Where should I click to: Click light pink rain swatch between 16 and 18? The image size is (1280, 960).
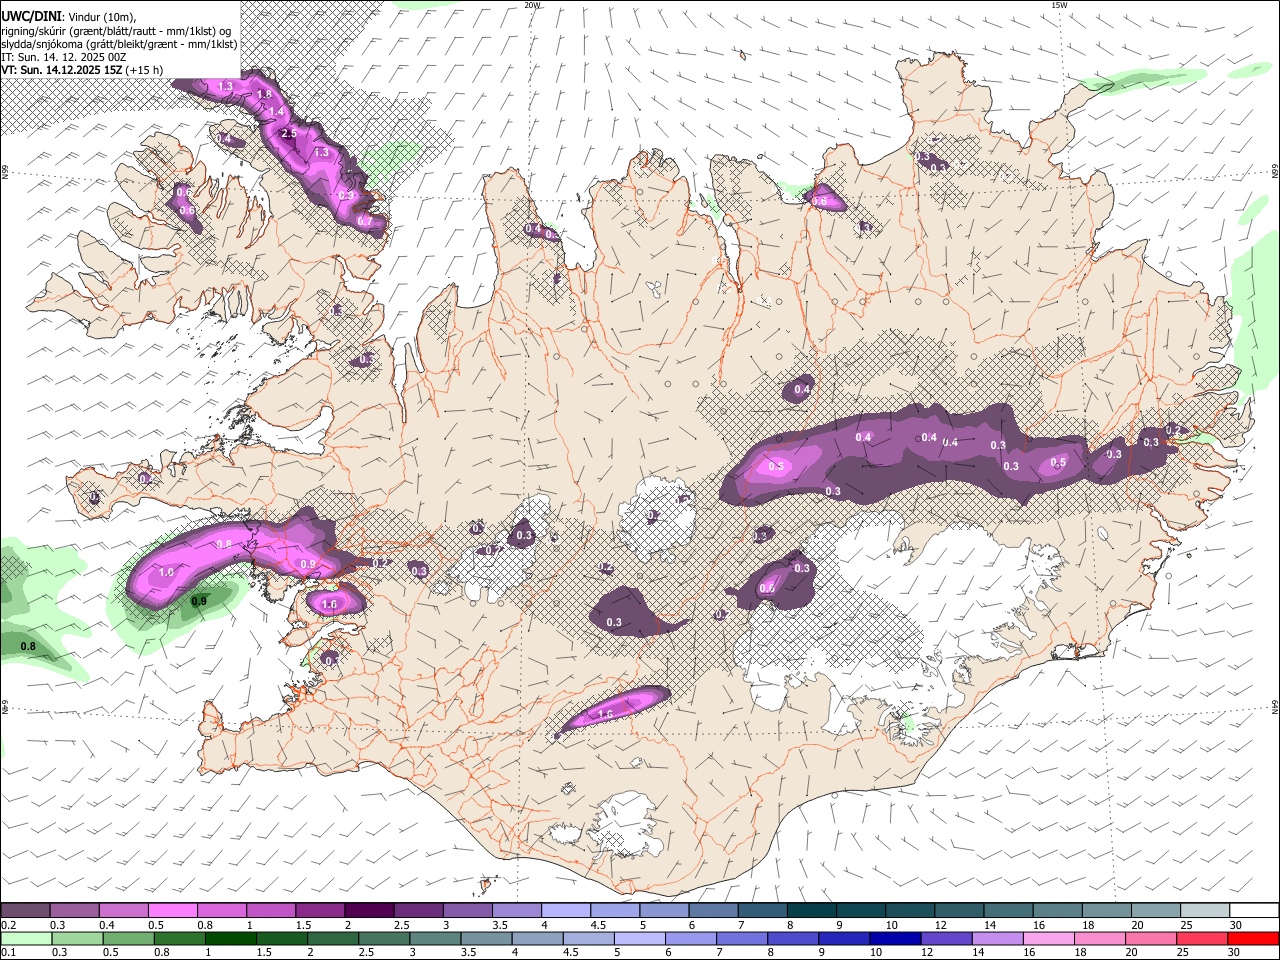click(1048, 938)
